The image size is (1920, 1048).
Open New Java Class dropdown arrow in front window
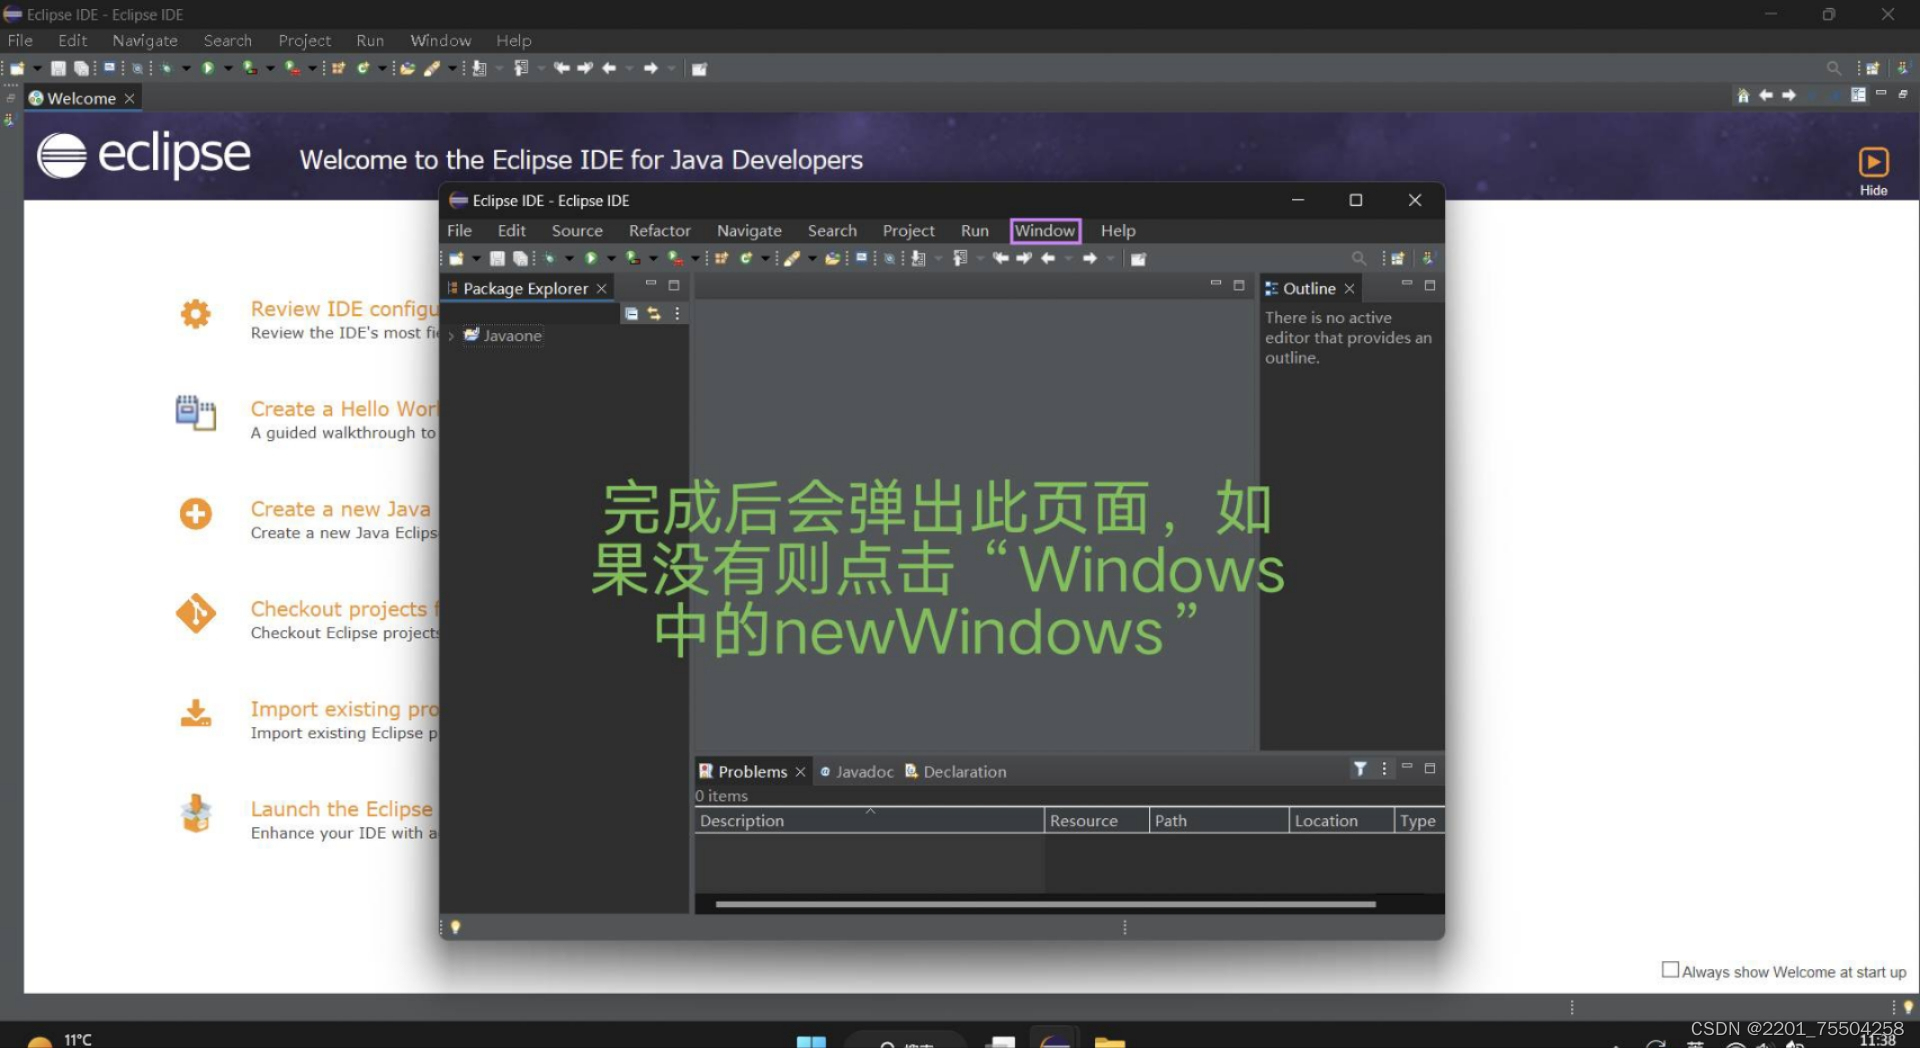click(x=765, y=259)
